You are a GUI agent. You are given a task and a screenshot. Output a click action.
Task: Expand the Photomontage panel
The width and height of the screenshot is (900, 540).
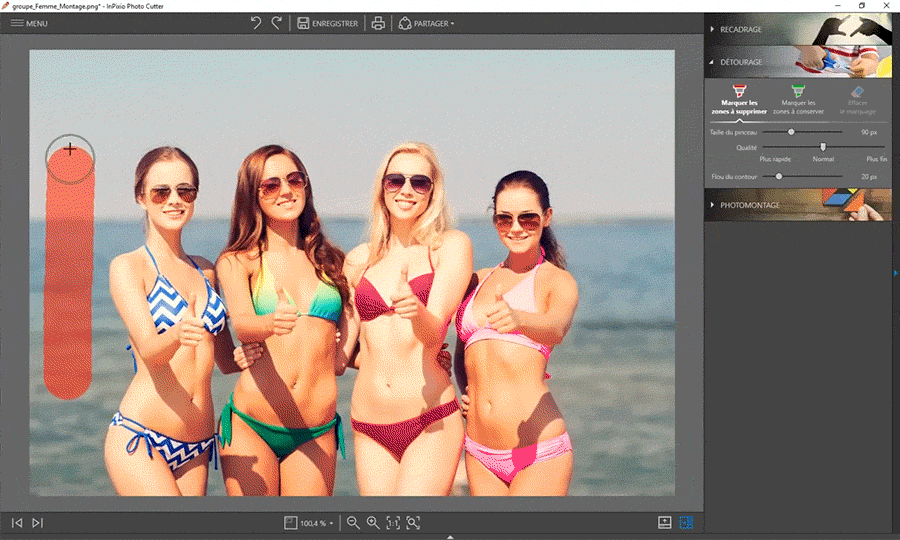(750, 205)
